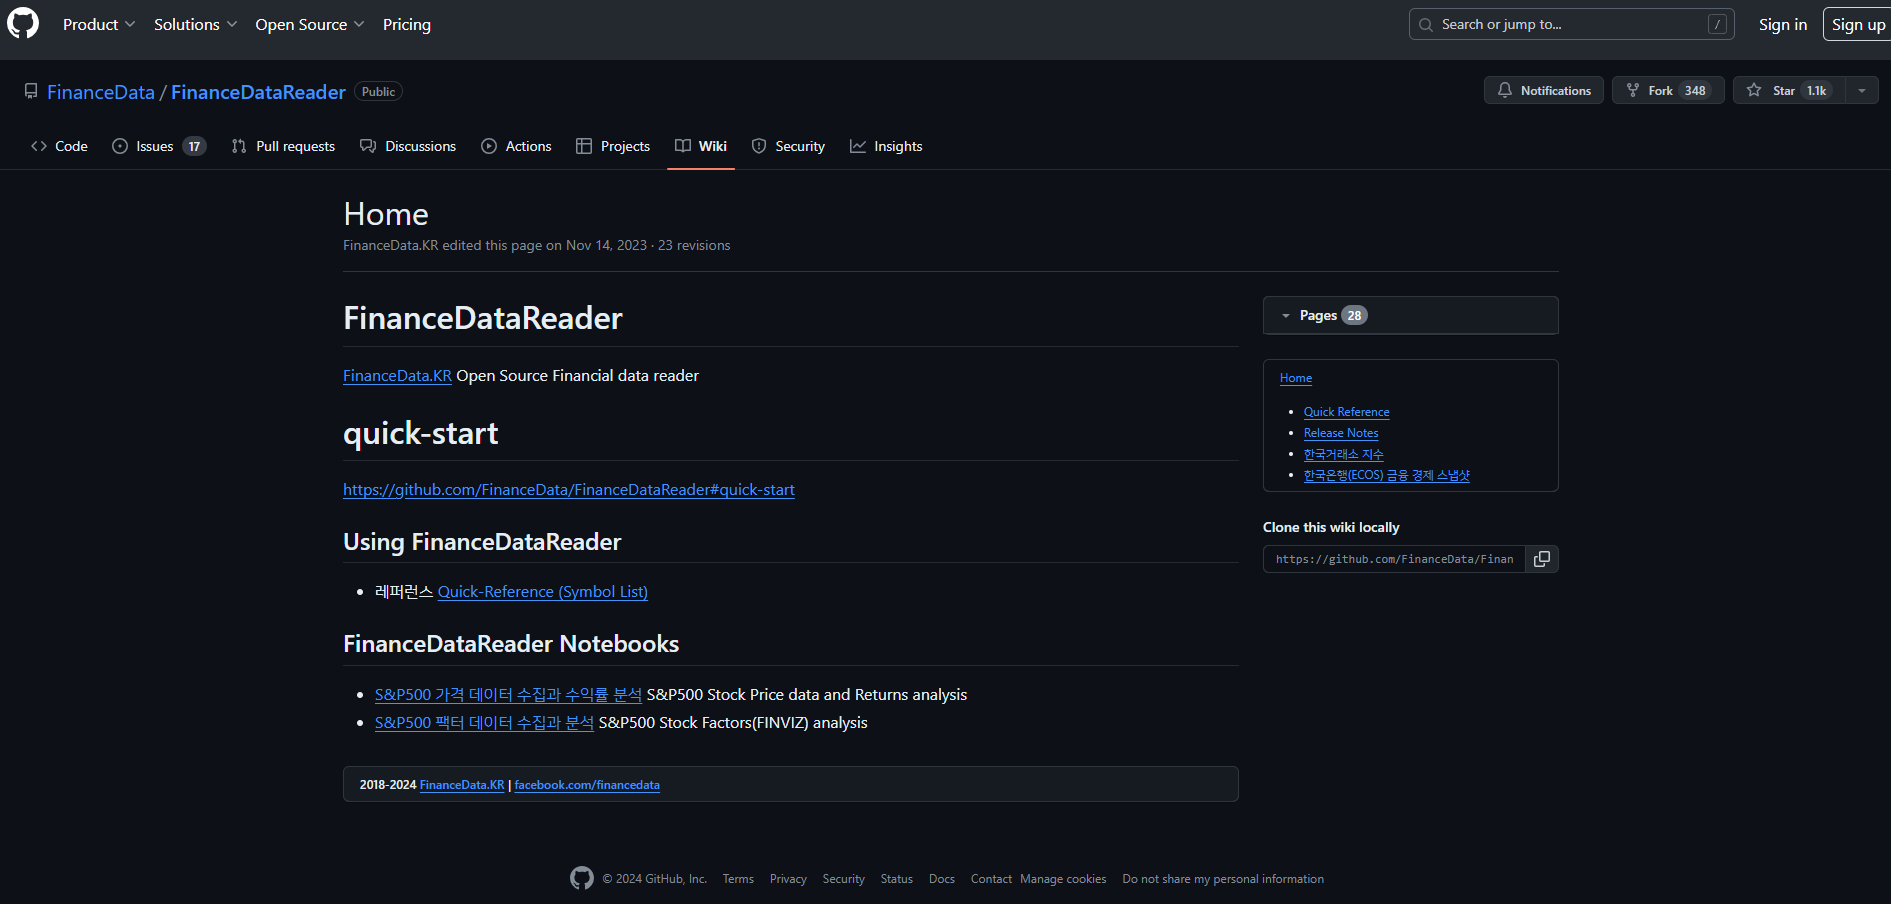Copy the wiki clone URL

tap(1542, 559)
